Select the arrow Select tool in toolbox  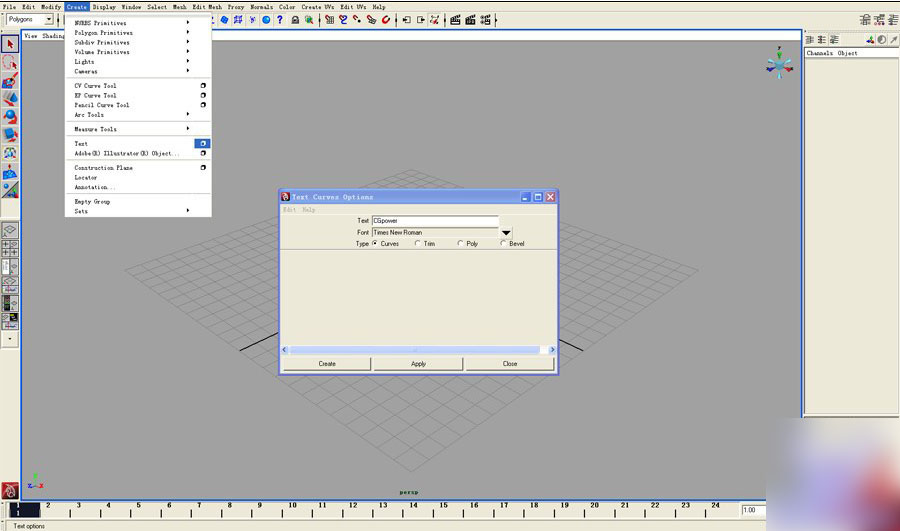click(10, 44)
